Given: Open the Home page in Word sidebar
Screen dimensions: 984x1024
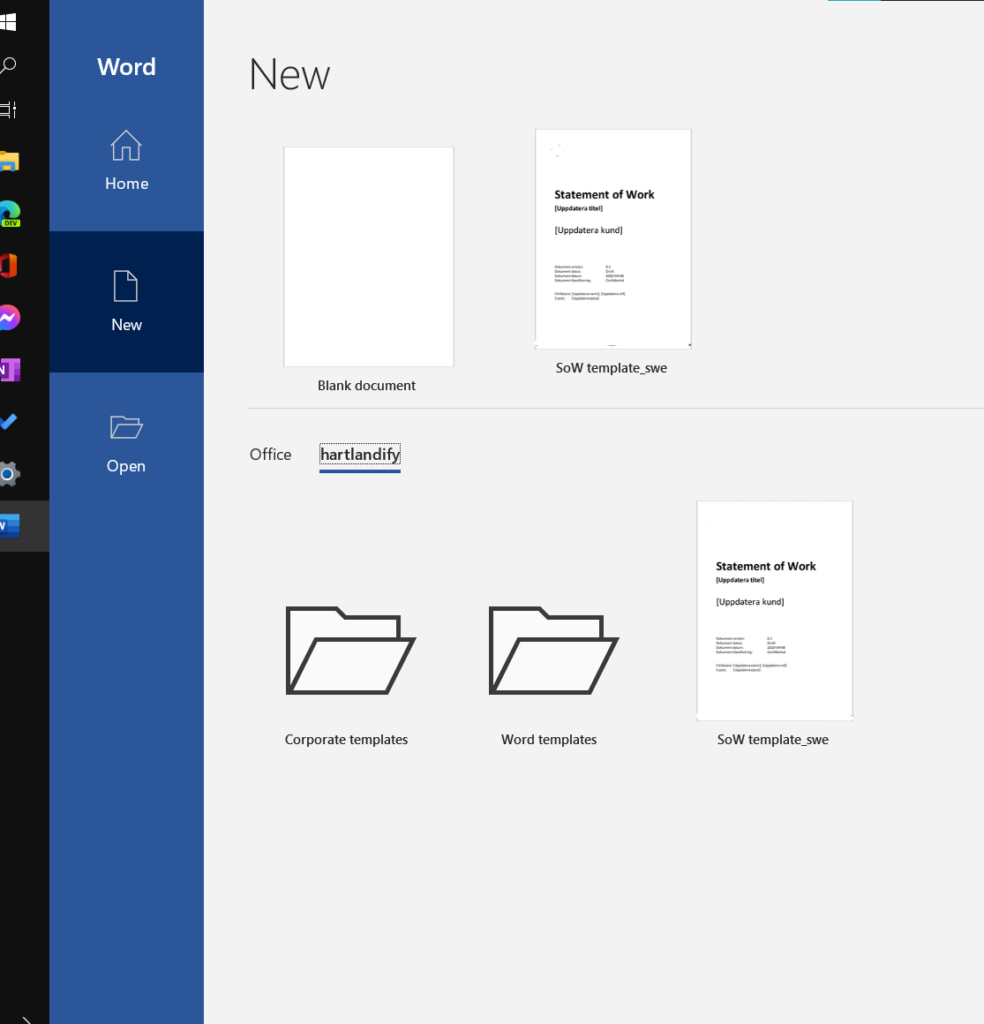Looking at the screenshot, I should point(126,161).
